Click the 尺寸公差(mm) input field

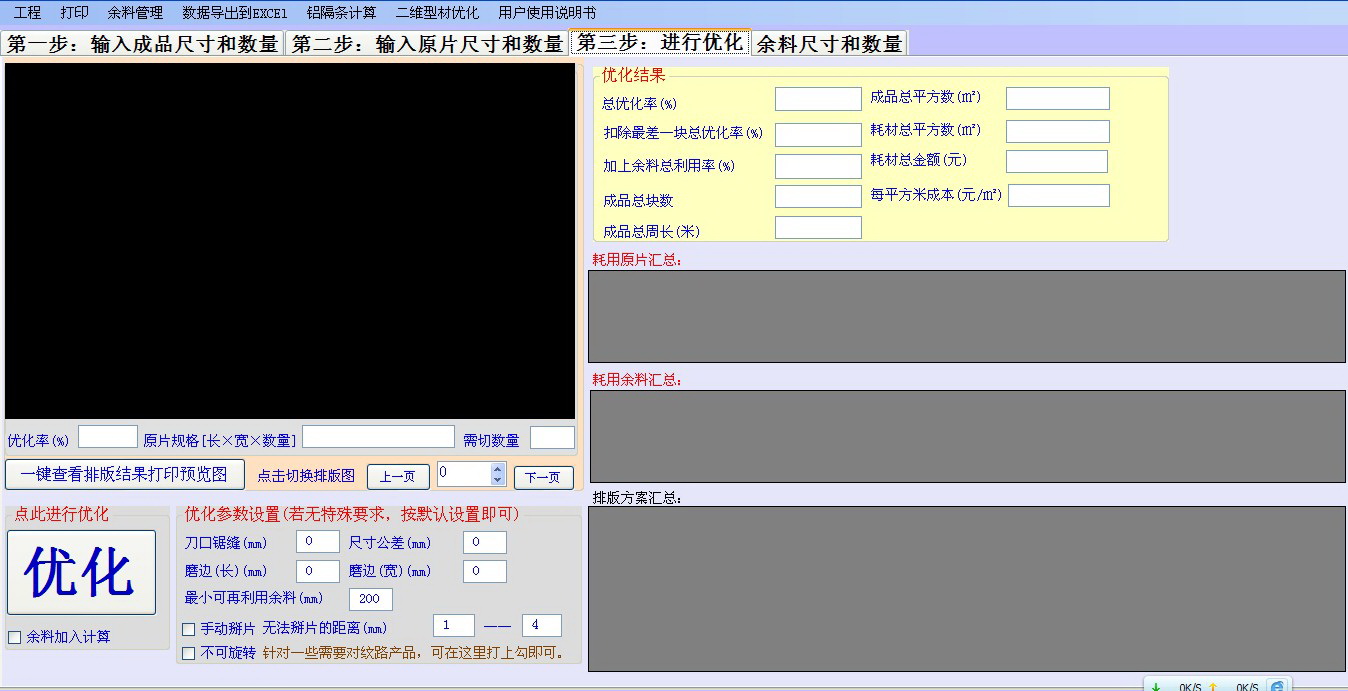[x=485, y=542]
